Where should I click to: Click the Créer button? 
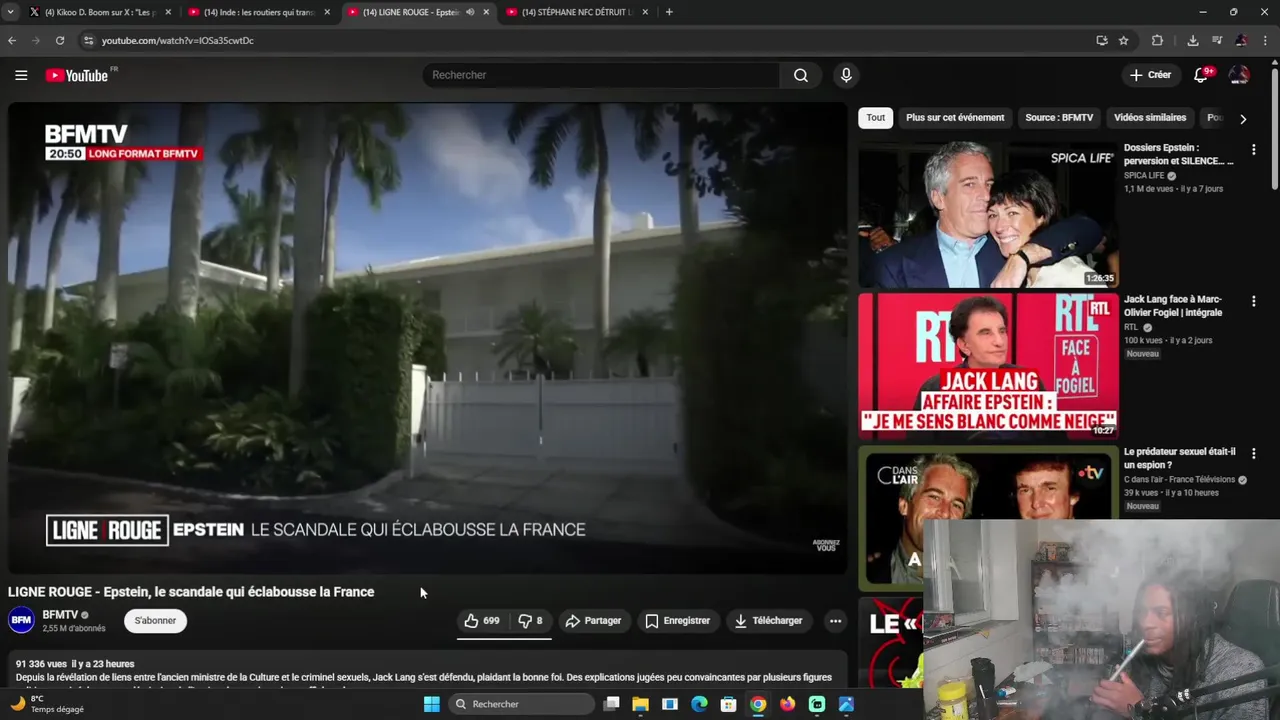(x=1150, y=75)
